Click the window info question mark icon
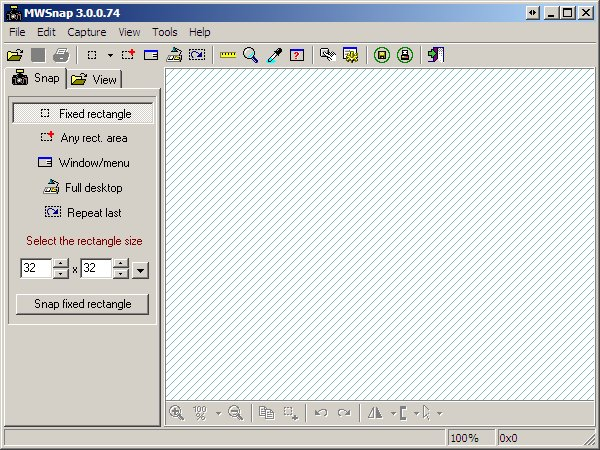Image resolution: width=600 pixels, height=450 pixels. point(296,55)
